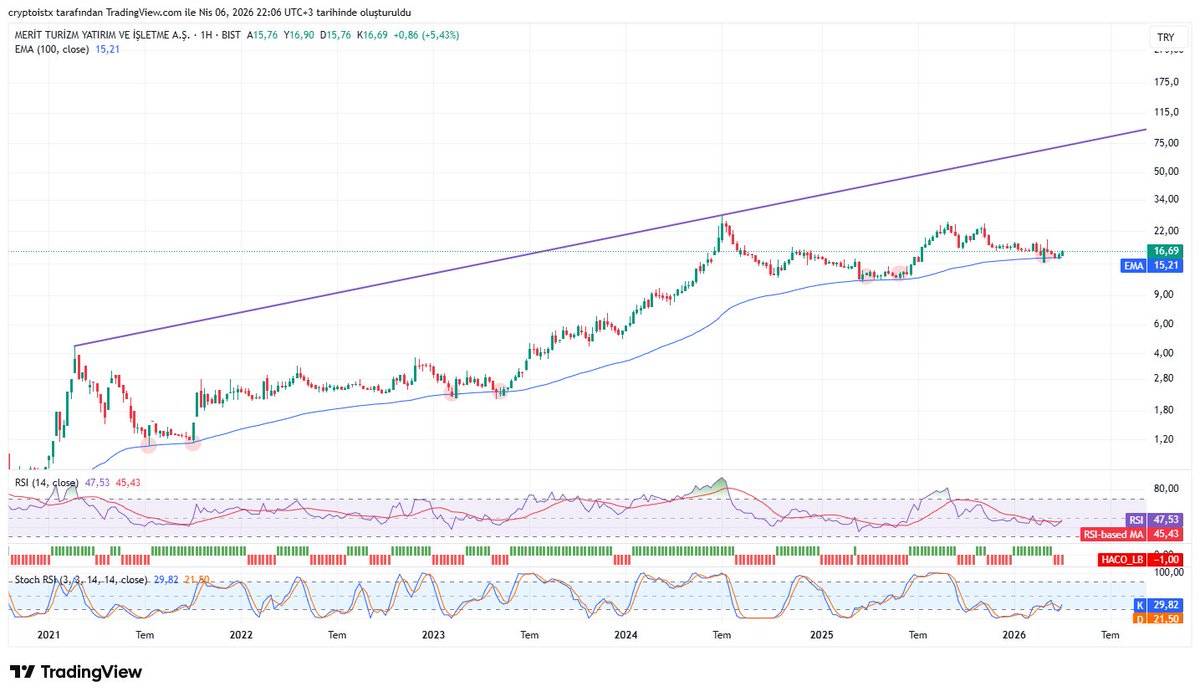Click the 115,0 price axis label
Image resolution: width=1200 pixels, height=697 pixels.
[x=1165, y=112]
